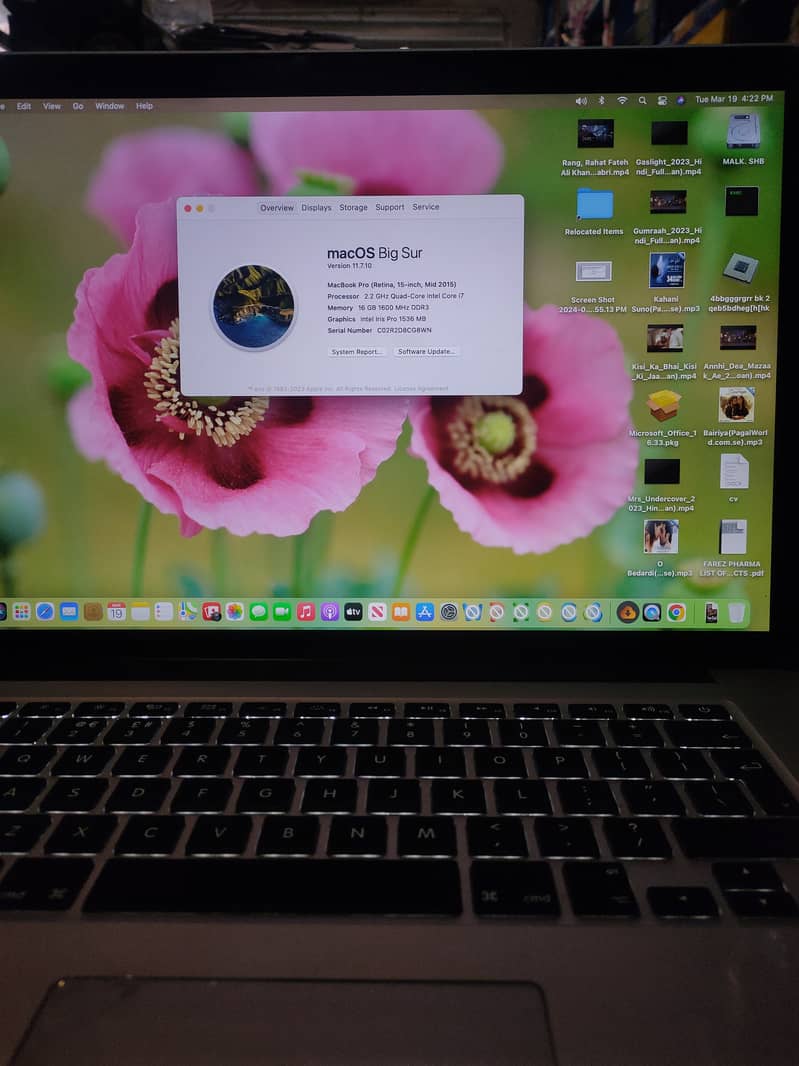Launch Safari from the Dock

click(45, 612)
